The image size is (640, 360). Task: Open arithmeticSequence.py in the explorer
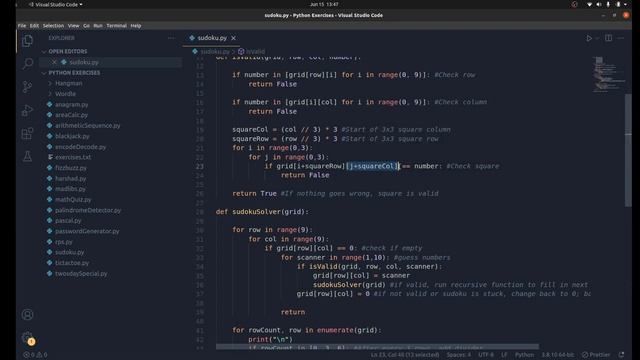88,126
